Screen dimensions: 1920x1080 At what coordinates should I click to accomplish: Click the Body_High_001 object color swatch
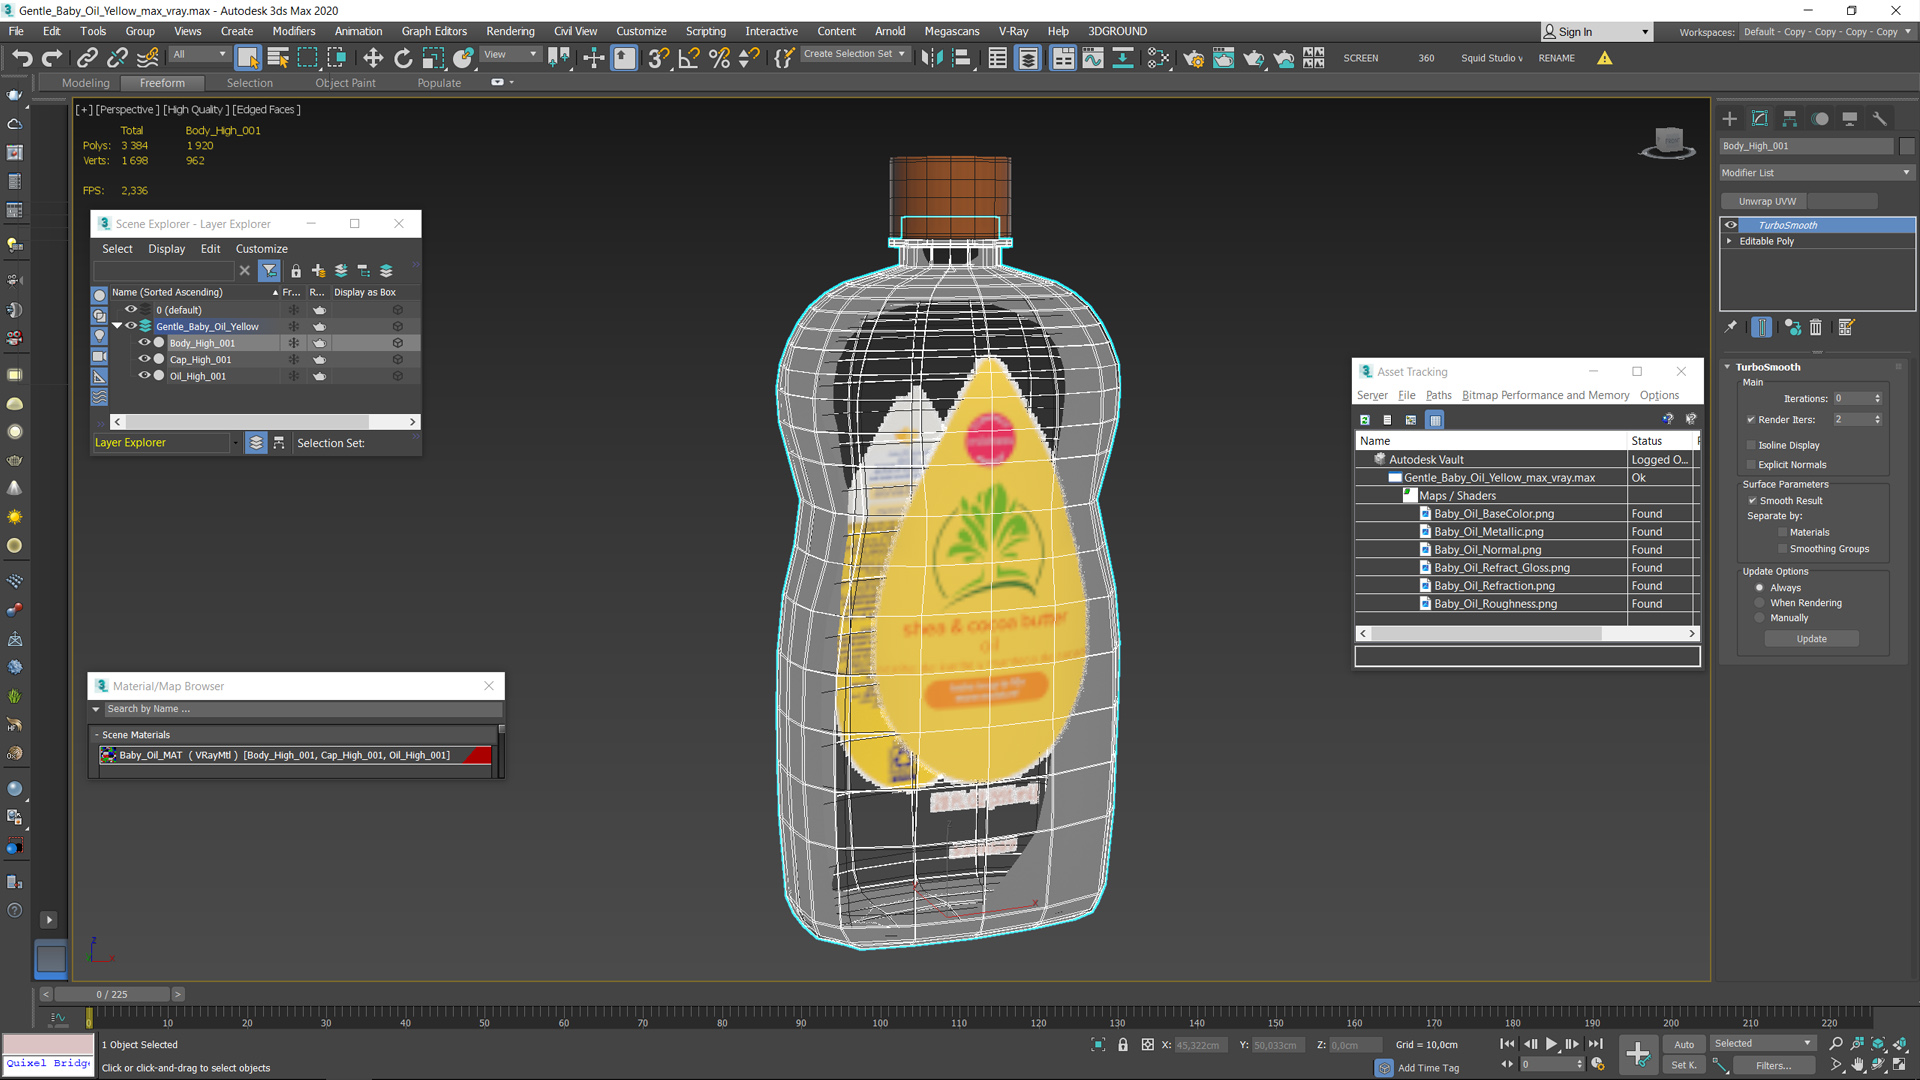1906,146
